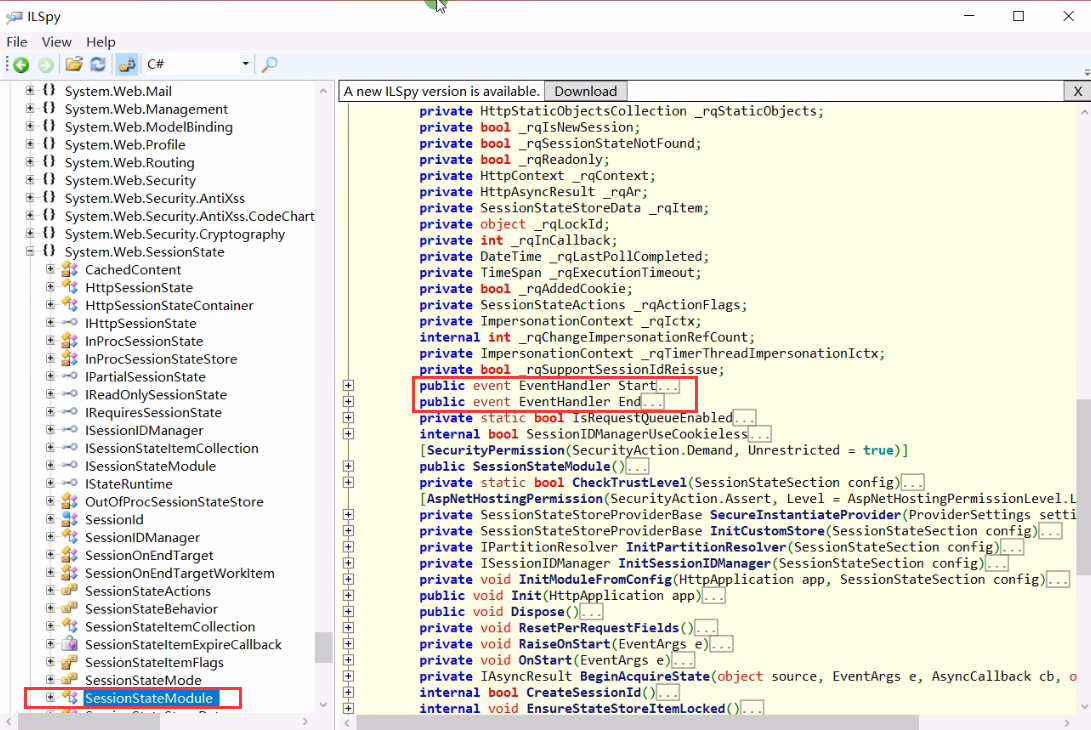Select ISessionStateModule in the tree

coord(150,466)
